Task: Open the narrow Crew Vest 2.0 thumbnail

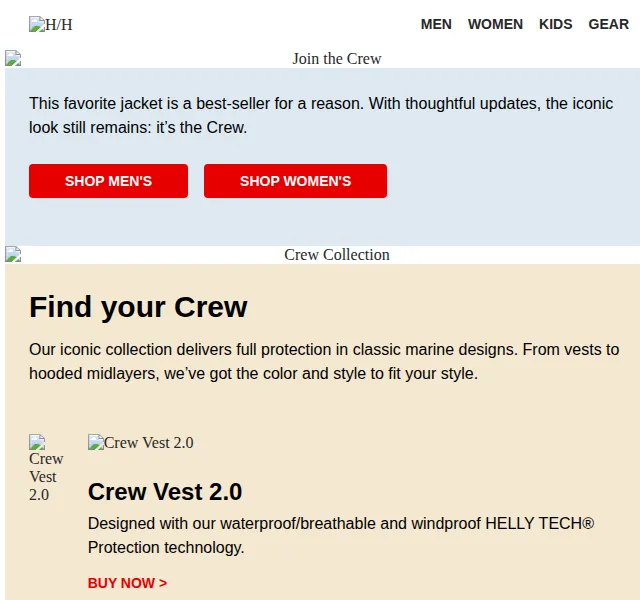Action: [46, 468]
